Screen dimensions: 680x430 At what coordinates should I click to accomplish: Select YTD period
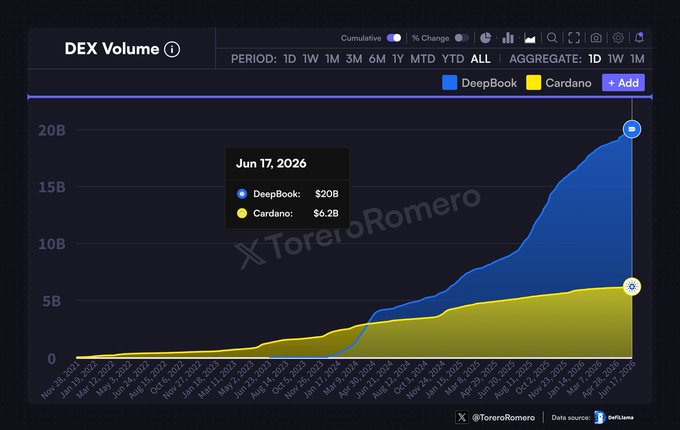click(x=453, y=59)
